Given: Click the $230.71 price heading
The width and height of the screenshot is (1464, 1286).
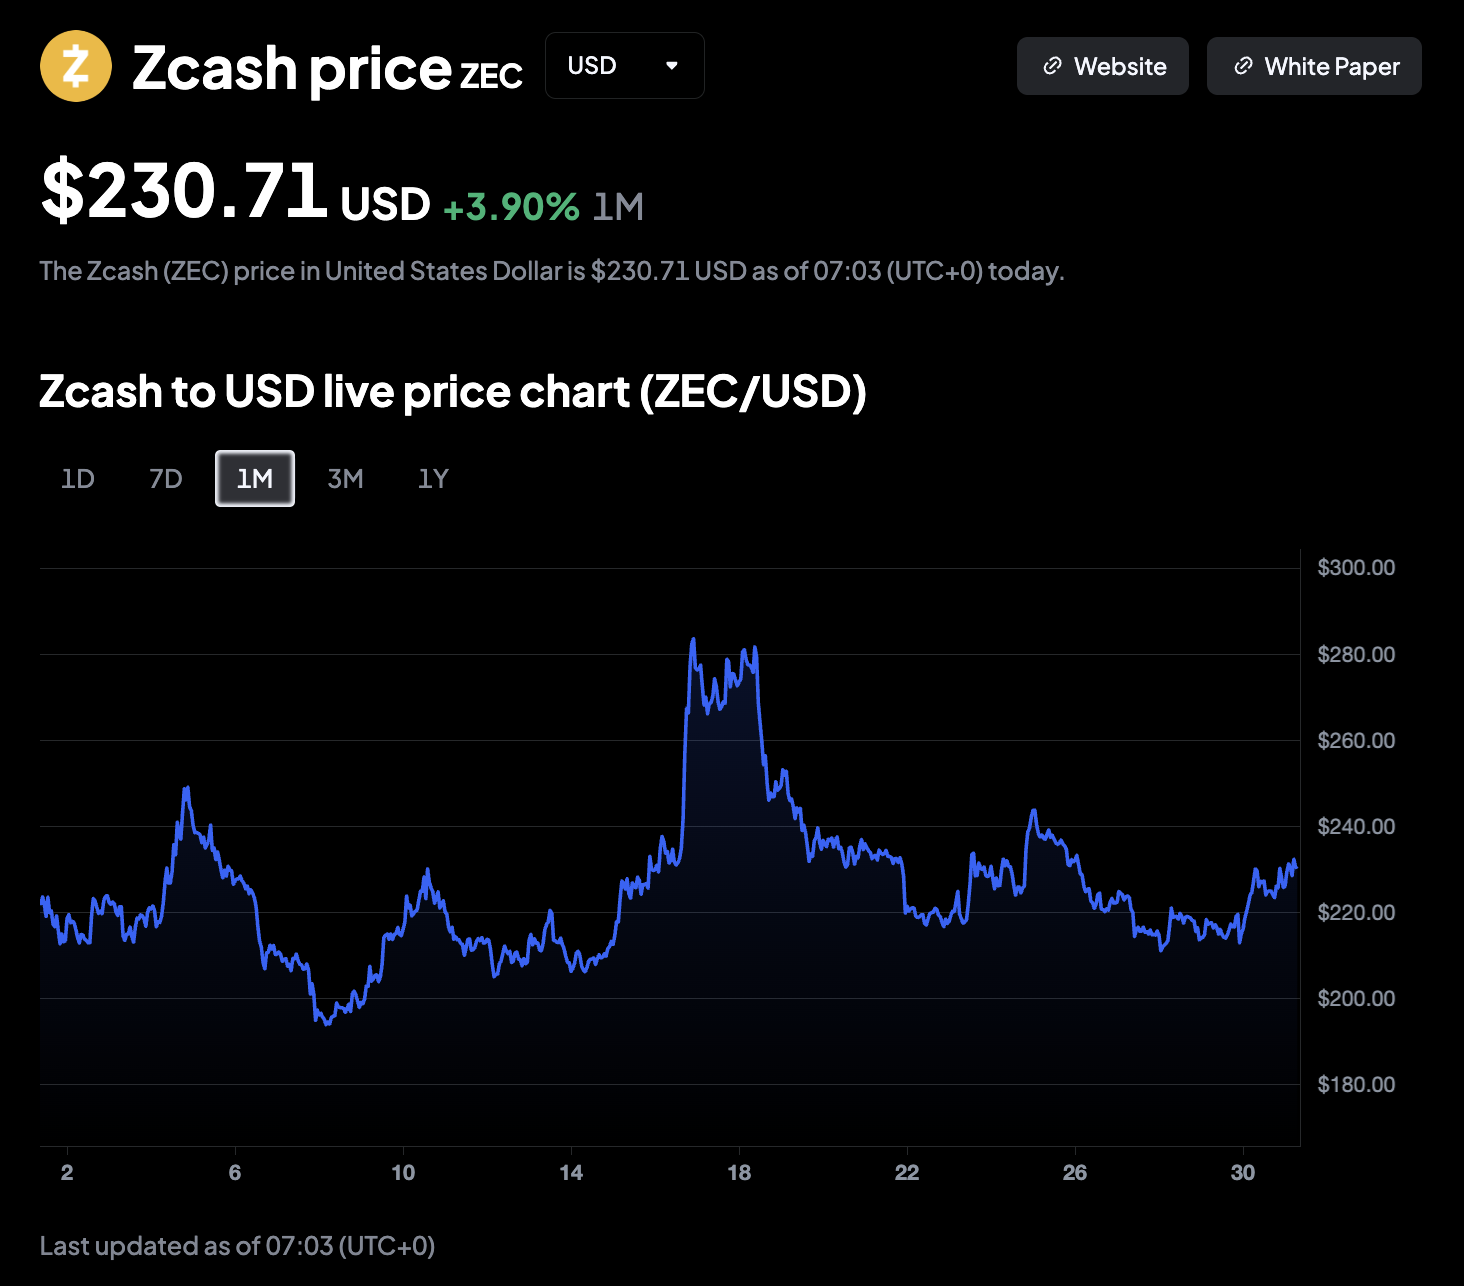Looking at the screenshot, I should pyautogui.click(x=184, y=190).
